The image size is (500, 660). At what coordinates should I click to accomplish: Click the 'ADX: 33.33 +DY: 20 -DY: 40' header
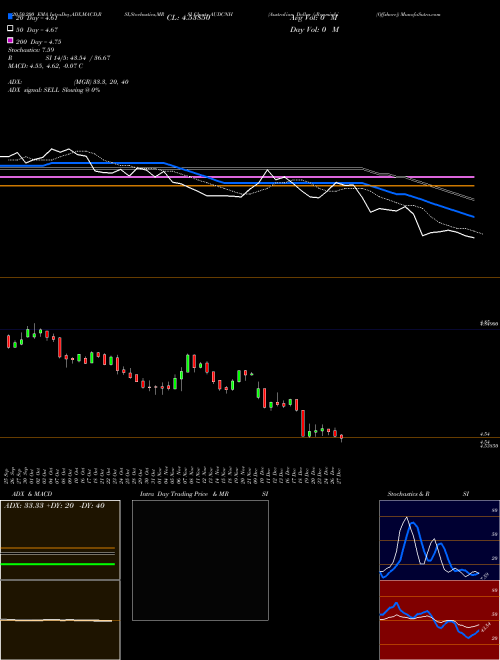click(x=54, y=505)
